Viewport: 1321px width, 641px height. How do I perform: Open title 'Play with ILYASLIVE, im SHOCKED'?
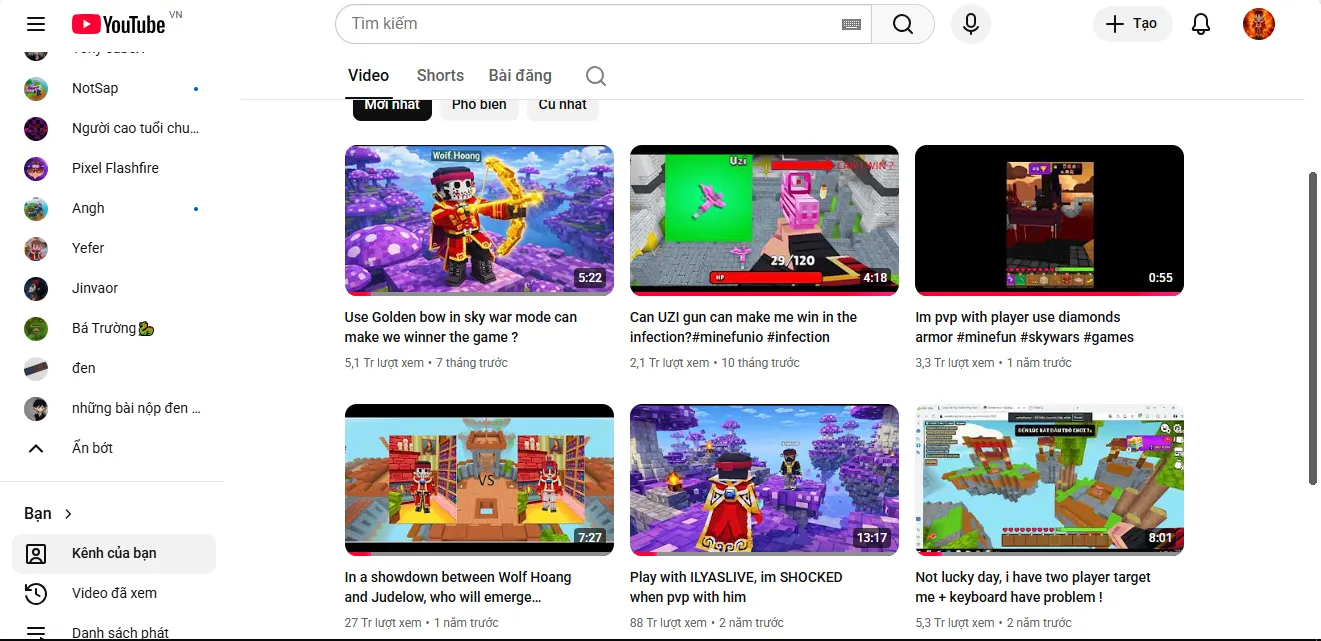coord(736,587)
